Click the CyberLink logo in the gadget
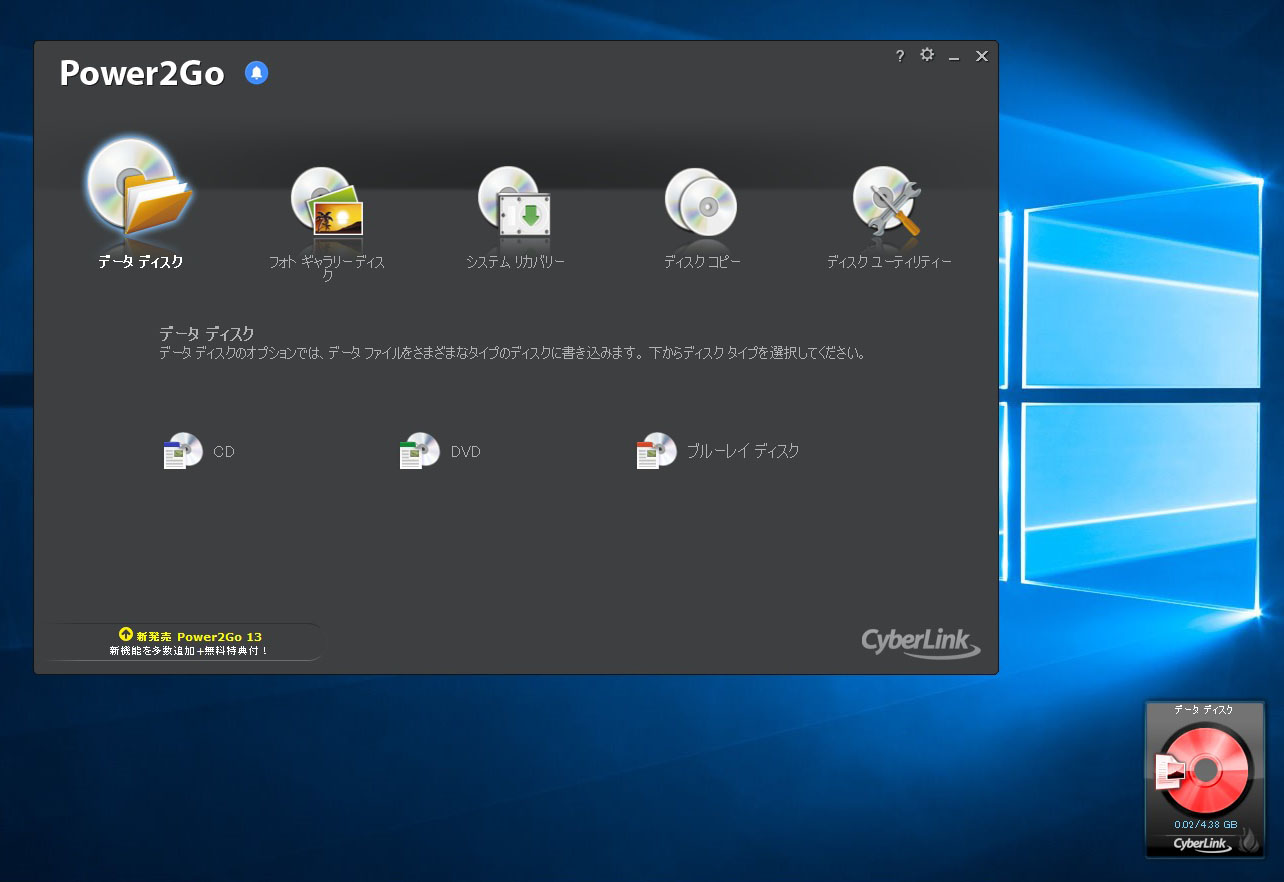 (x=1201, y=844)
